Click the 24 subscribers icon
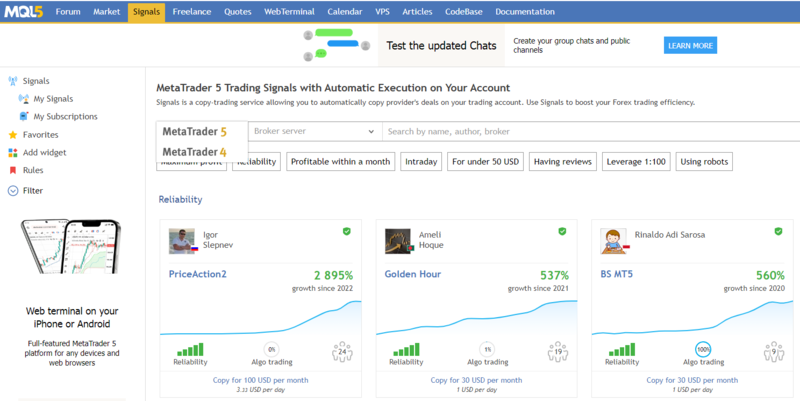 coord(342,352)
